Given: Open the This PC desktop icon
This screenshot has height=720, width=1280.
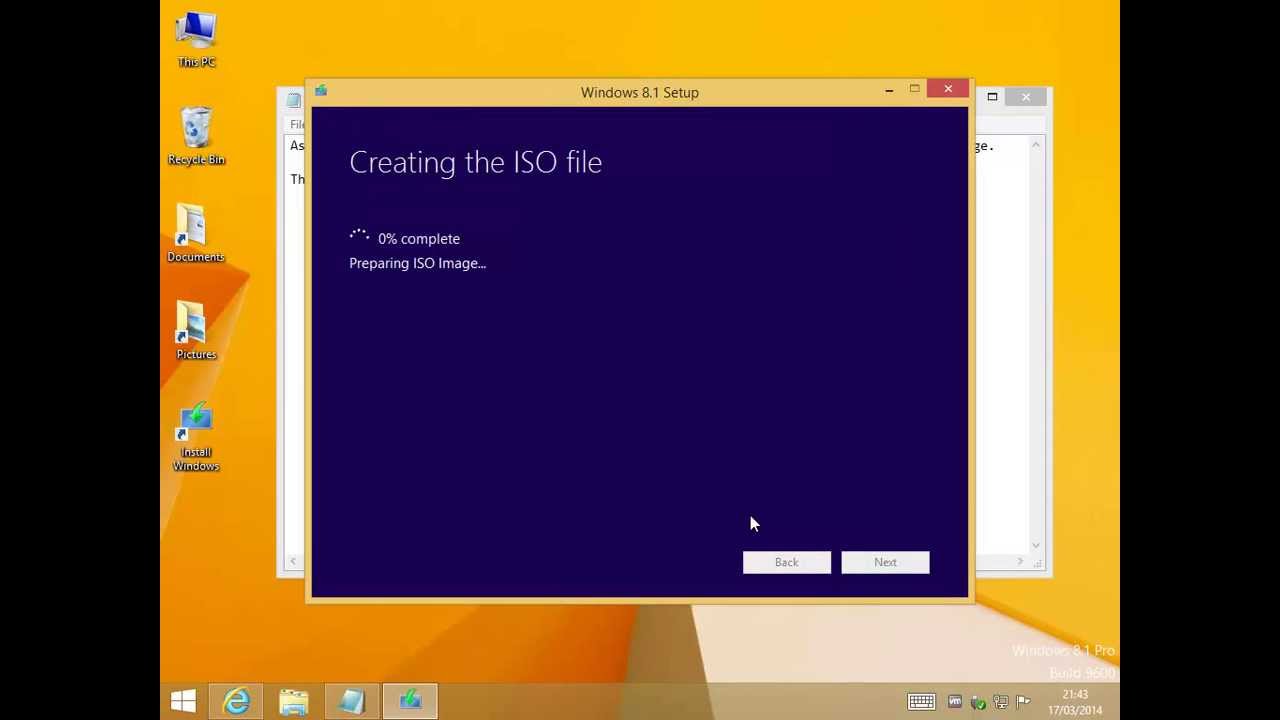Looking at the screenshot, I should coord(196,39).
